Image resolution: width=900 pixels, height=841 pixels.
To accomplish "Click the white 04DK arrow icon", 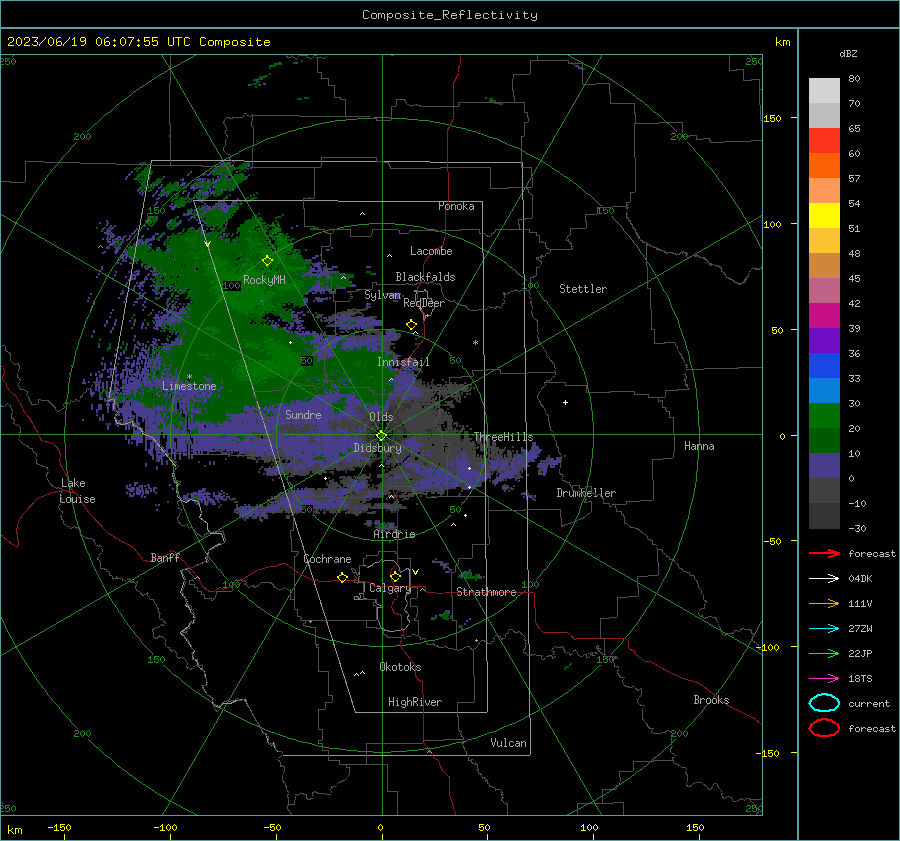I will [x=824, y=578].
